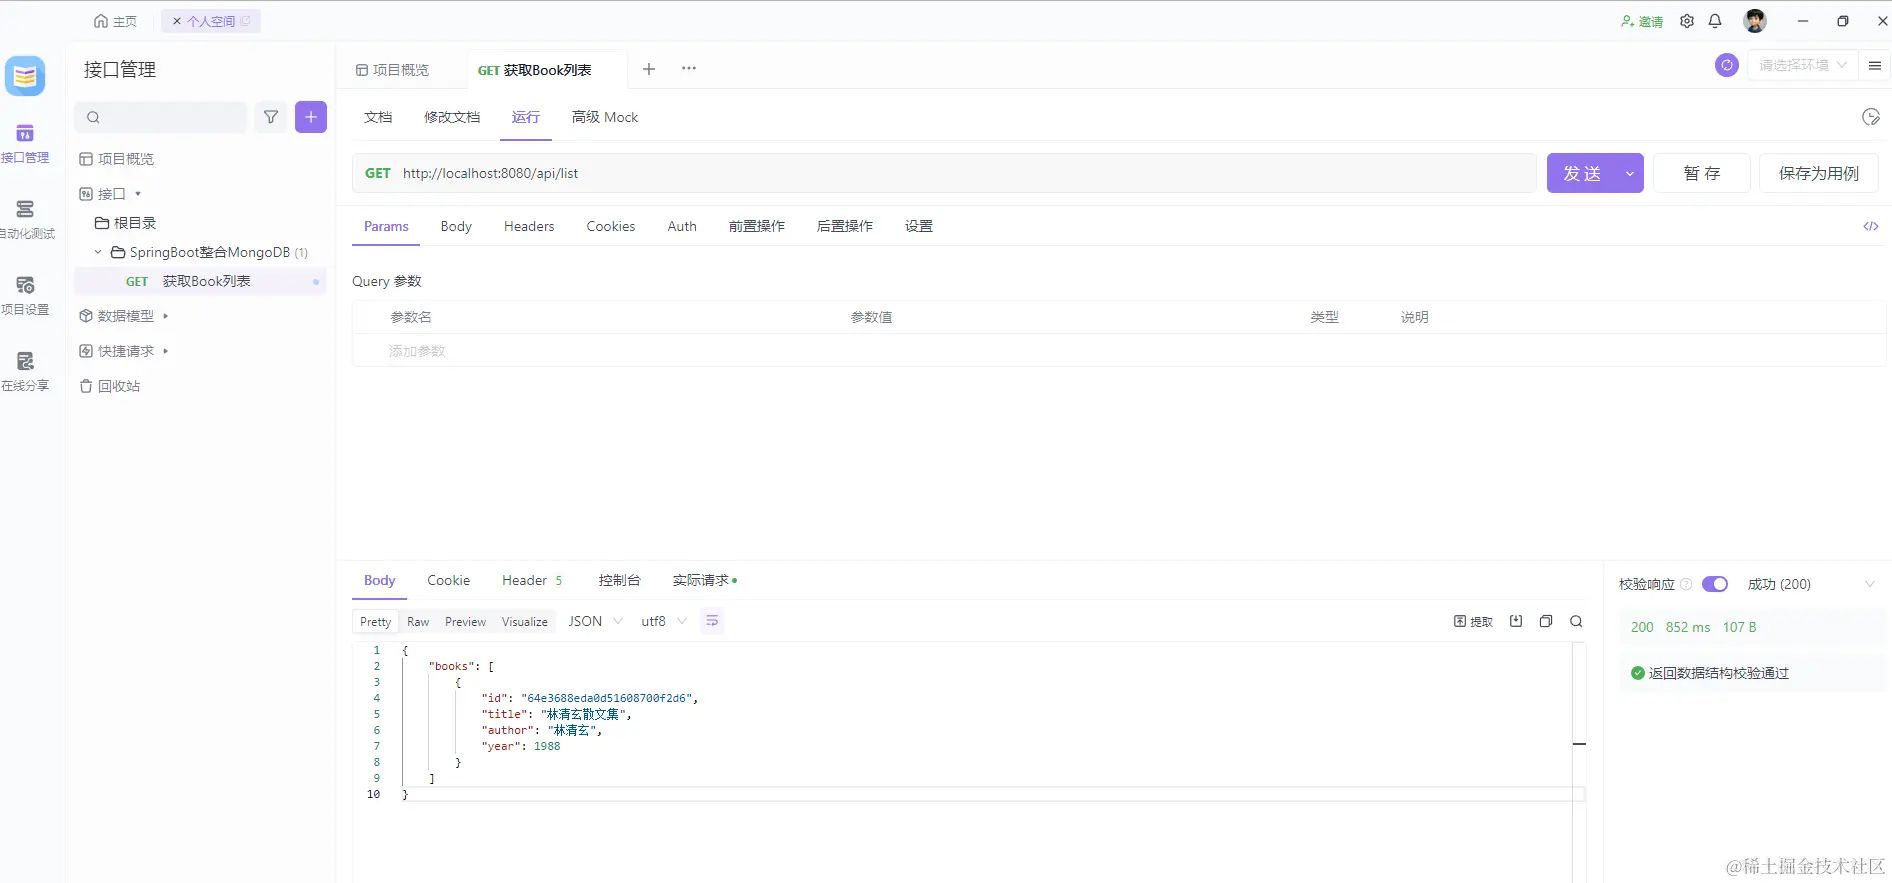Screen dimensions: 1892x883
Task: Select the 获取Book列表 interface in tree
Action: pyautogui.click(x=200, y=281)
